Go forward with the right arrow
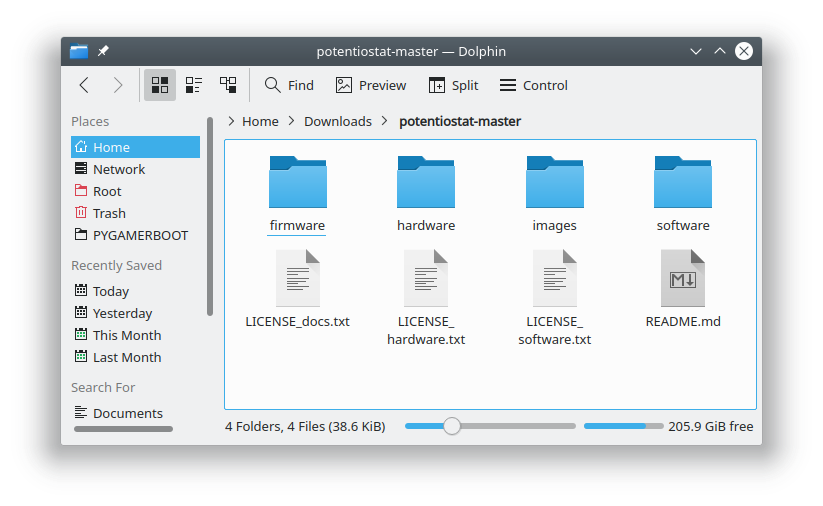This screenshot has height=506, width=823. (118, 85)
